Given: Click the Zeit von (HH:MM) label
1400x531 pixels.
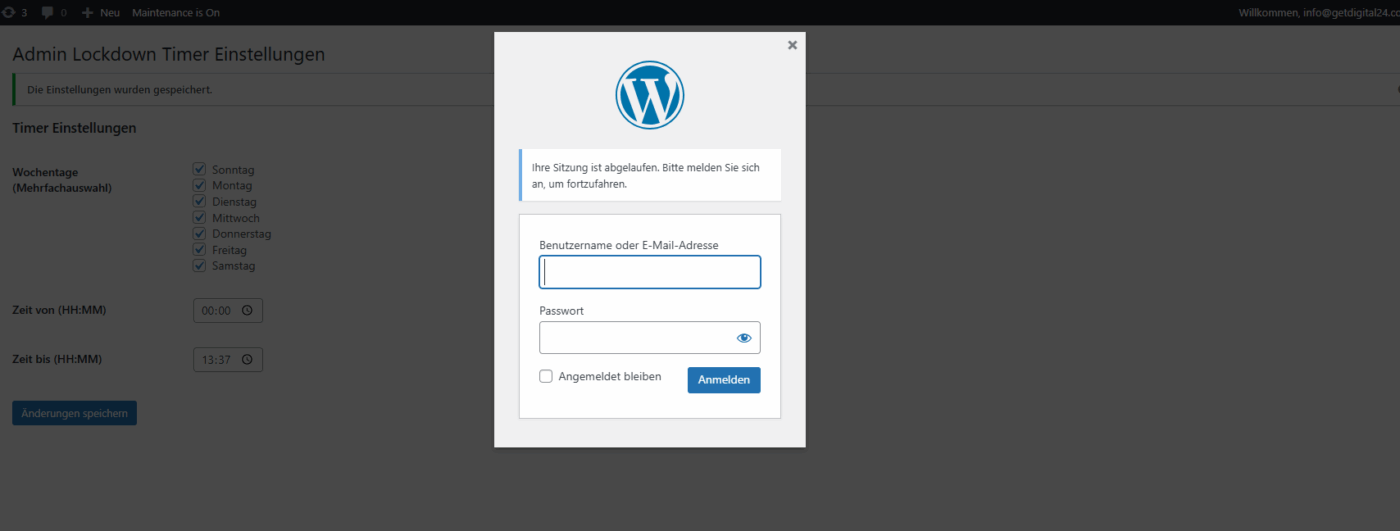Looking at the screenshot, I should (59, 310).
